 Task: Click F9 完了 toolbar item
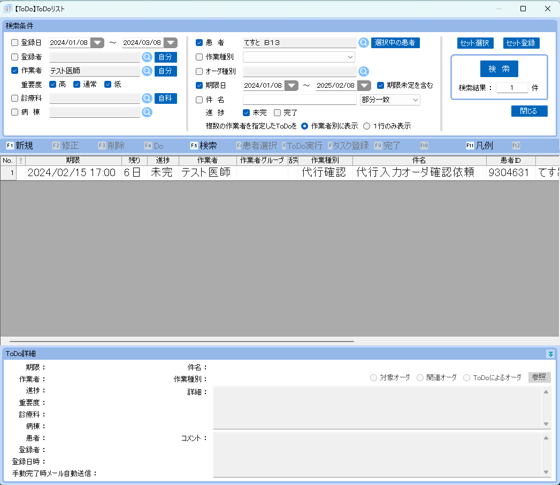(x=387, y=146)
